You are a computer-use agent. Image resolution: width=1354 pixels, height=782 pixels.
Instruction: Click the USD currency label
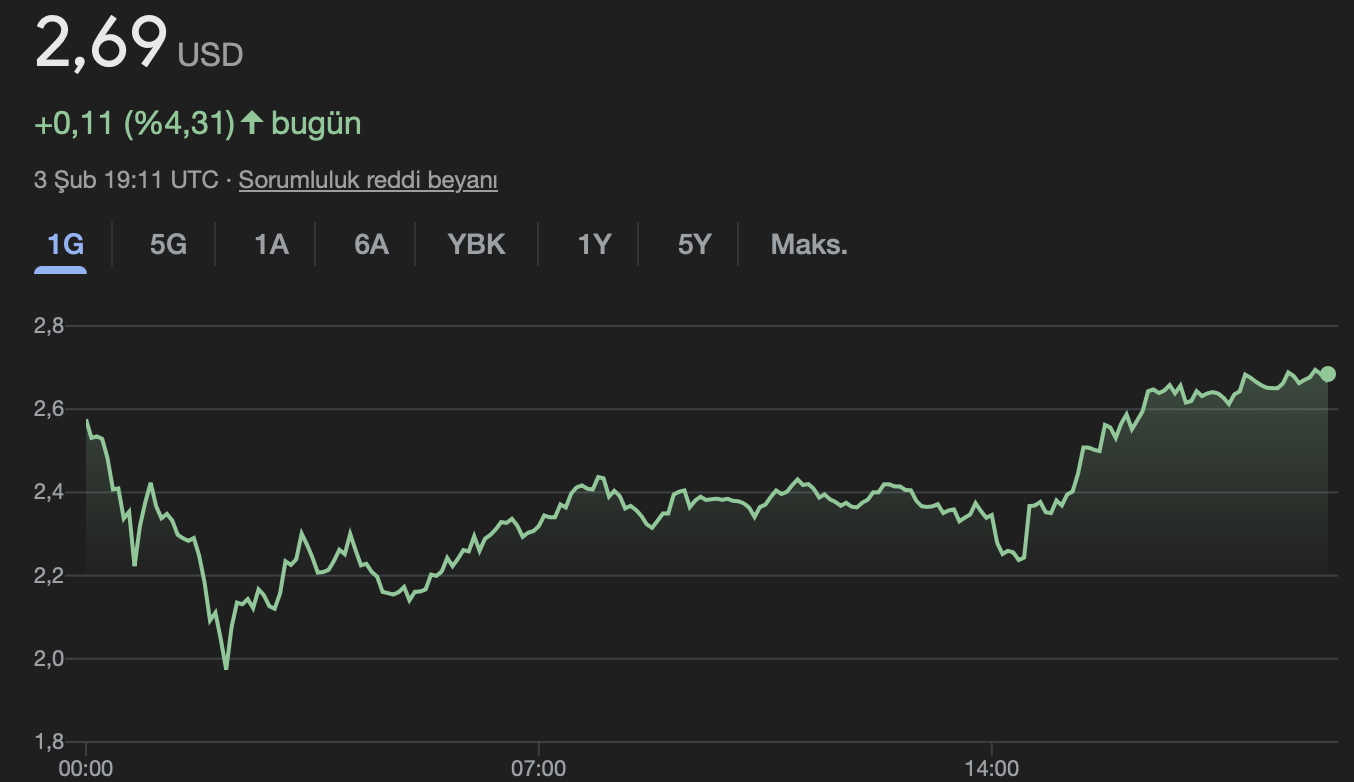tap(210, 55)
